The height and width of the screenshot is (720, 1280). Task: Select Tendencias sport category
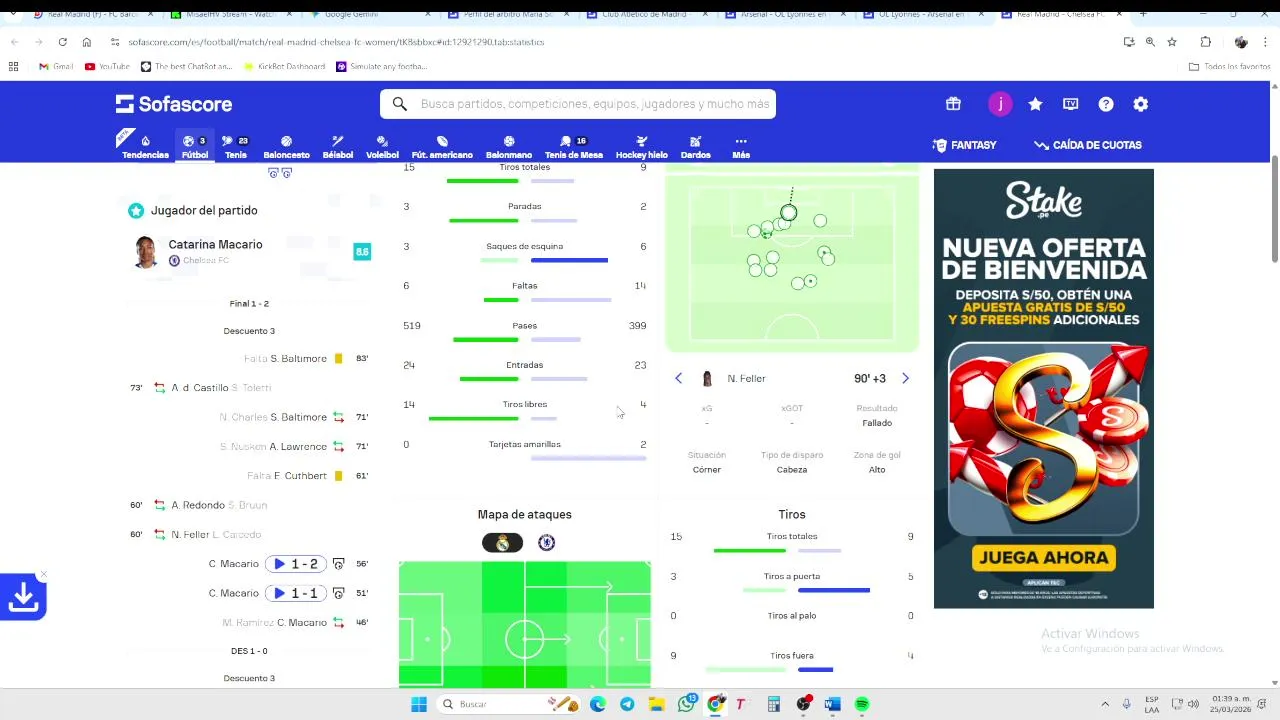145,147
